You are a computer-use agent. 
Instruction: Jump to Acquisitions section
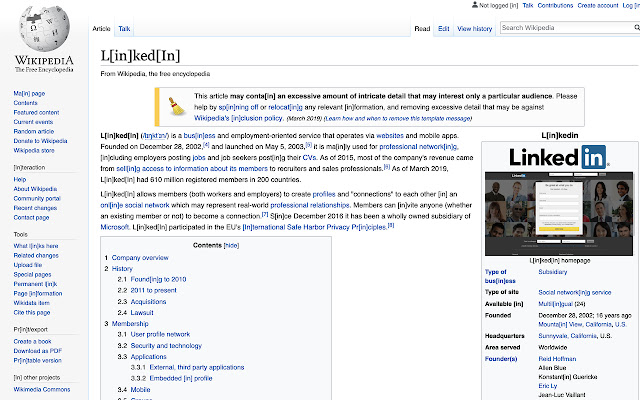(x=148, y=302)
